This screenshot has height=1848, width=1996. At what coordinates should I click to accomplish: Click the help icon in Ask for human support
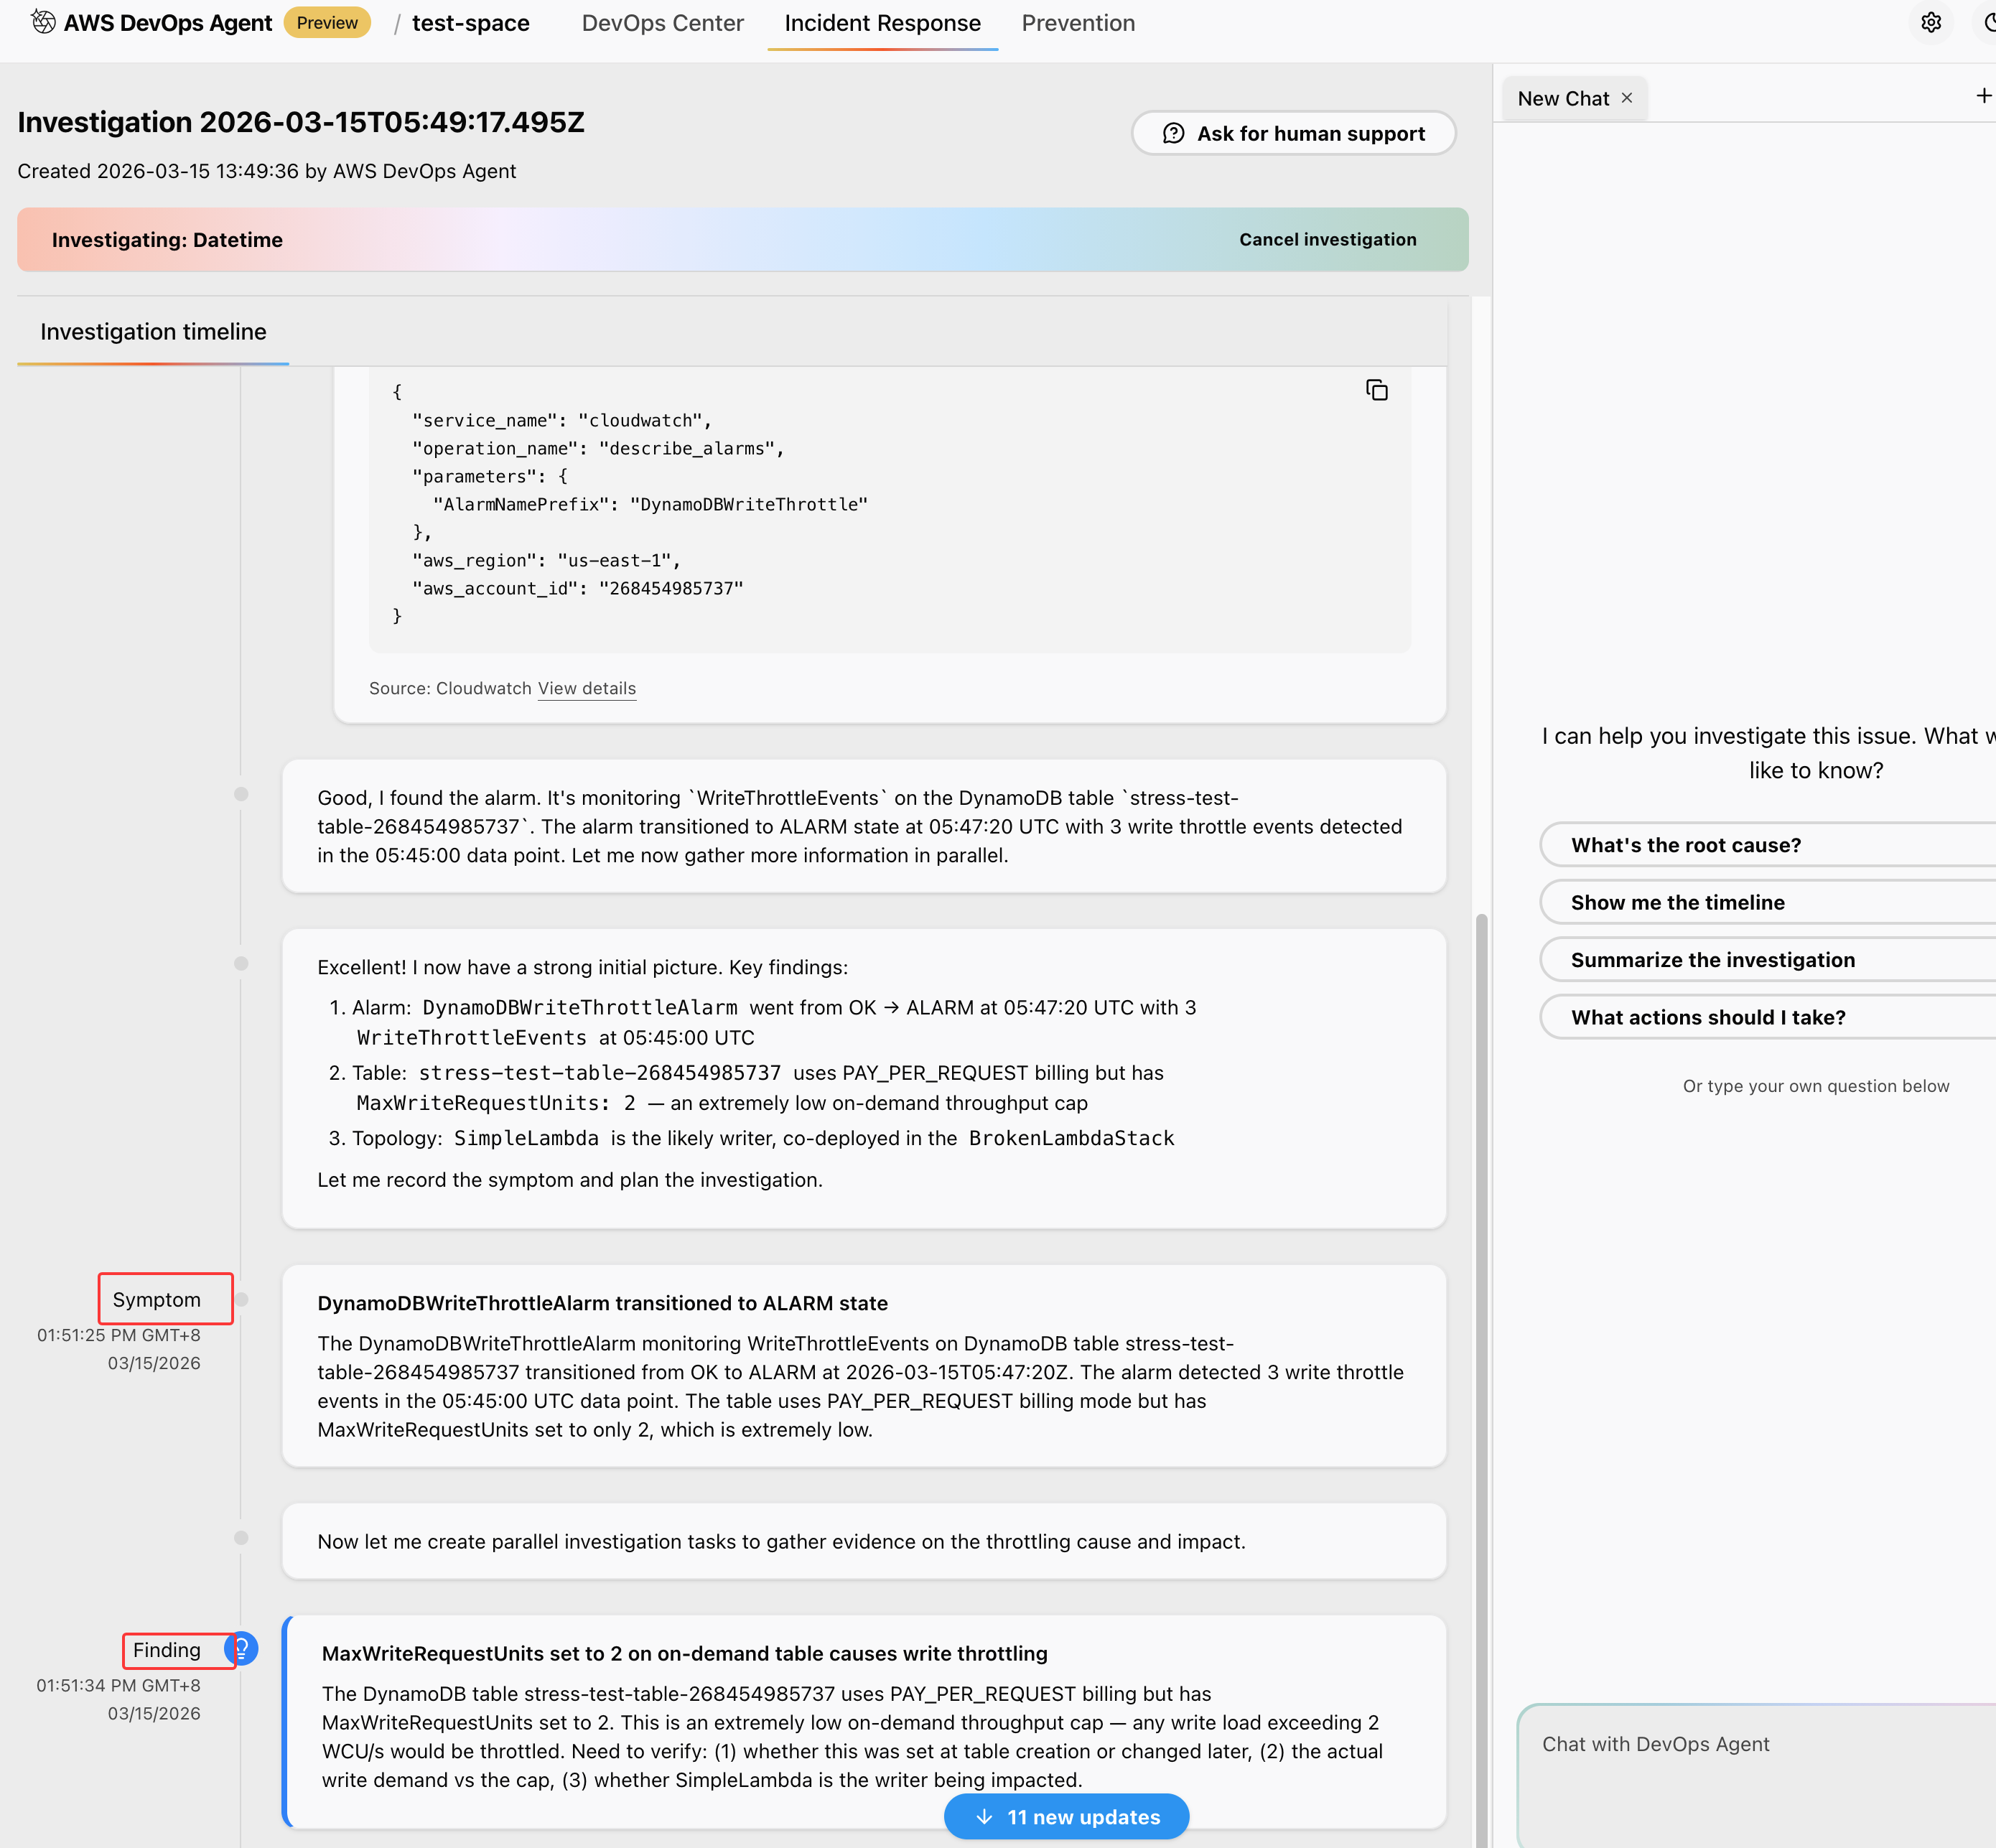coord(1173,134)
